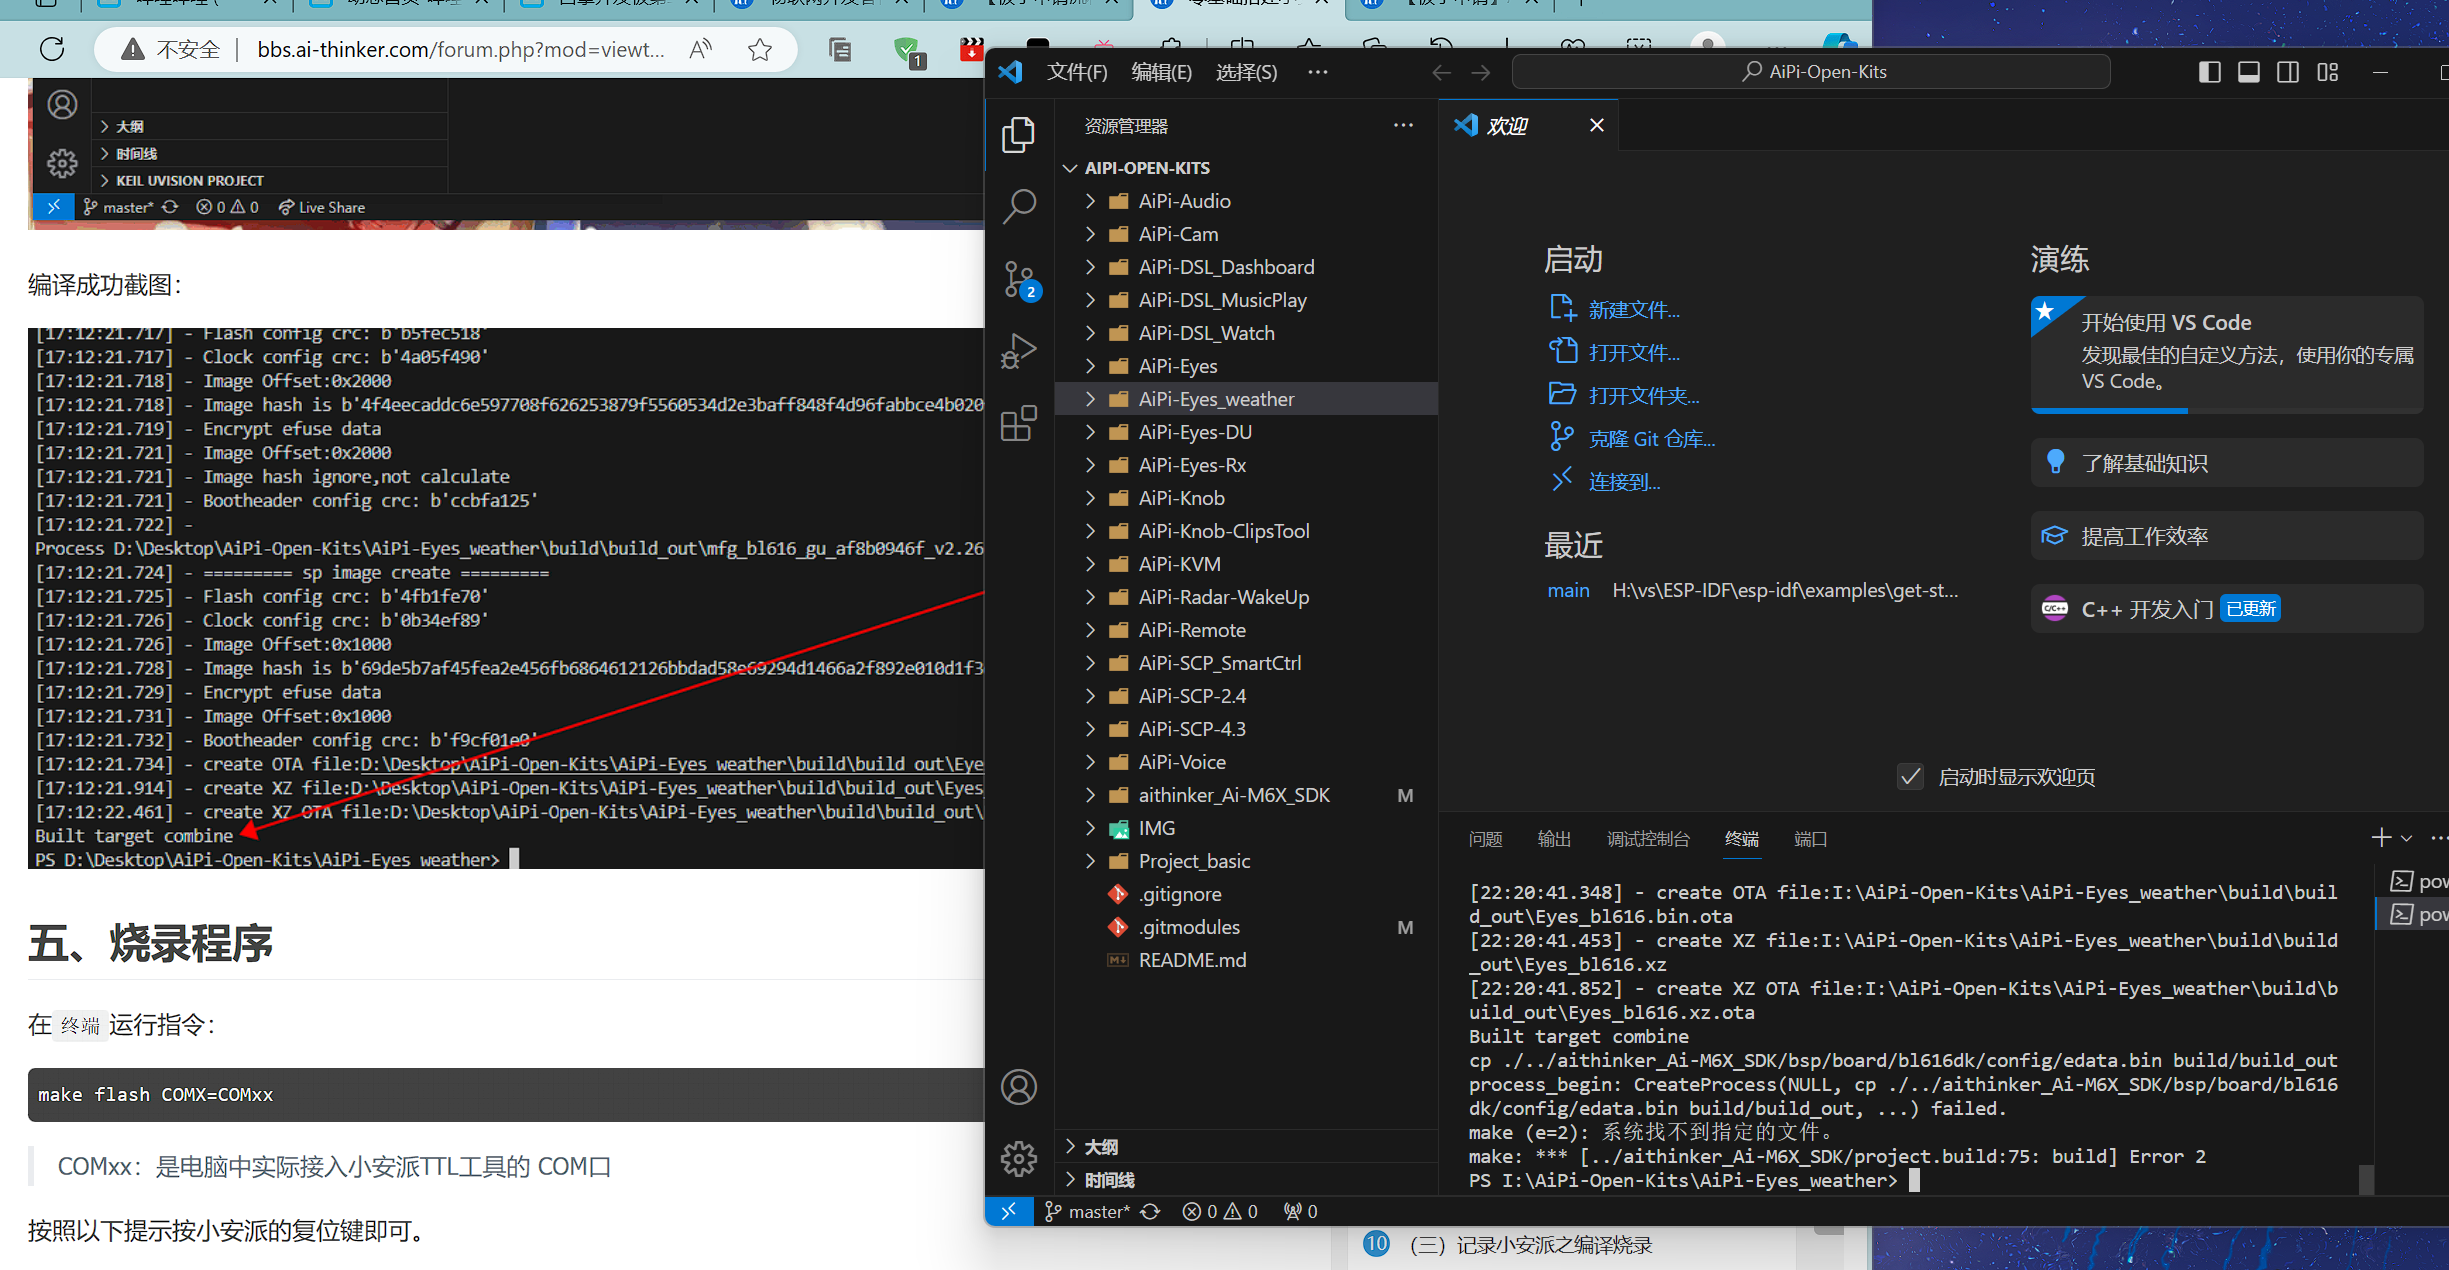Click the browser address bar URL

tap(460, 49)
